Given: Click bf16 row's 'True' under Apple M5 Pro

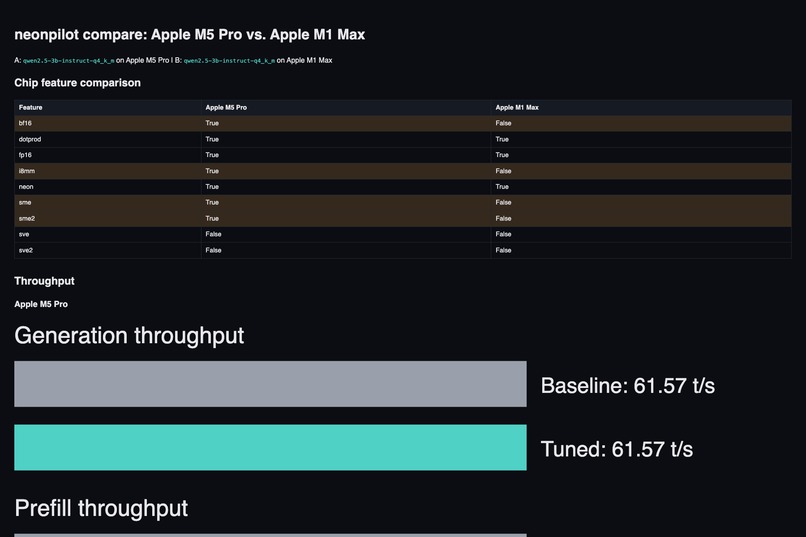Looking at the screenshot, I should 212,123.
